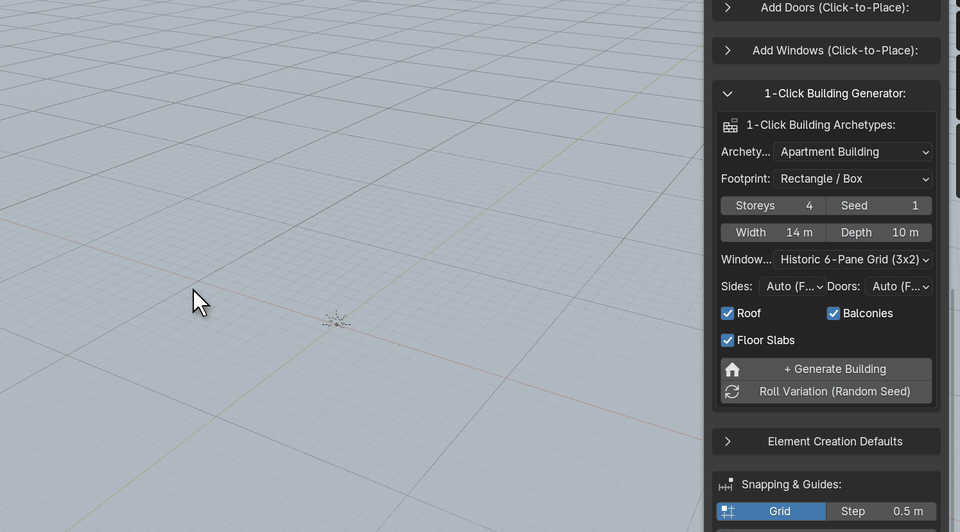Click the 1-Click Building Archetypes heading text
960x532 pixels.
[820, 125]
